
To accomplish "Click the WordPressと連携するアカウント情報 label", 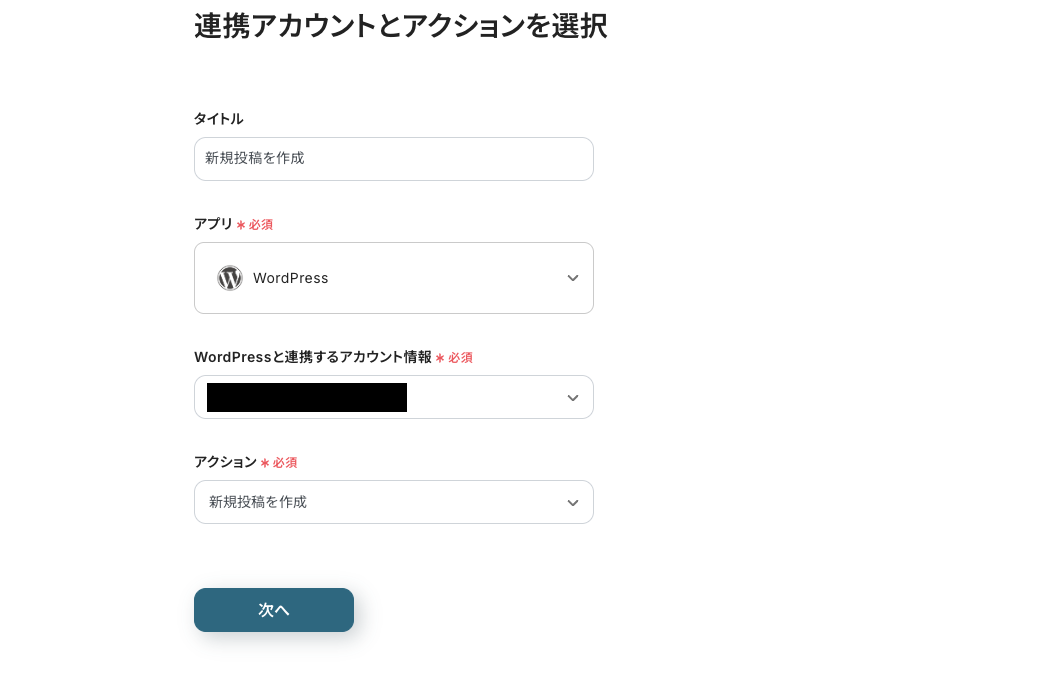I will (x=312, y=357).
